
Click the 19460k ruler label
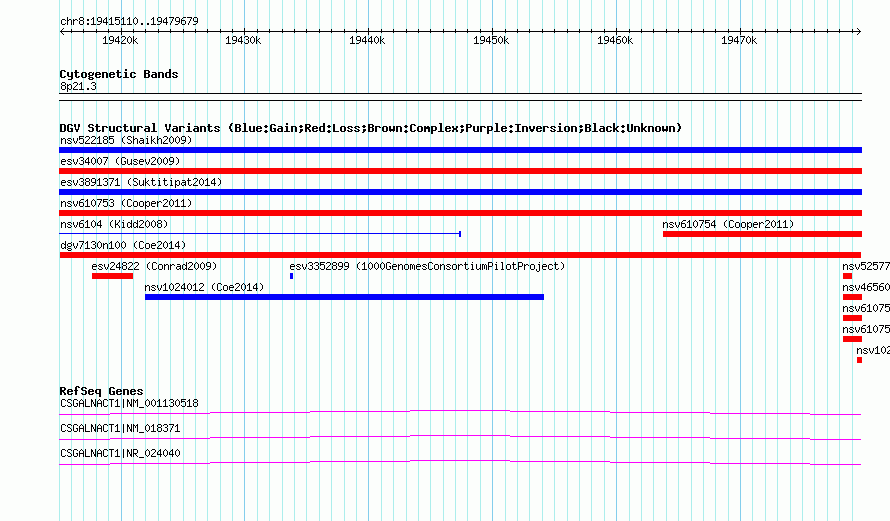[615, 40]
